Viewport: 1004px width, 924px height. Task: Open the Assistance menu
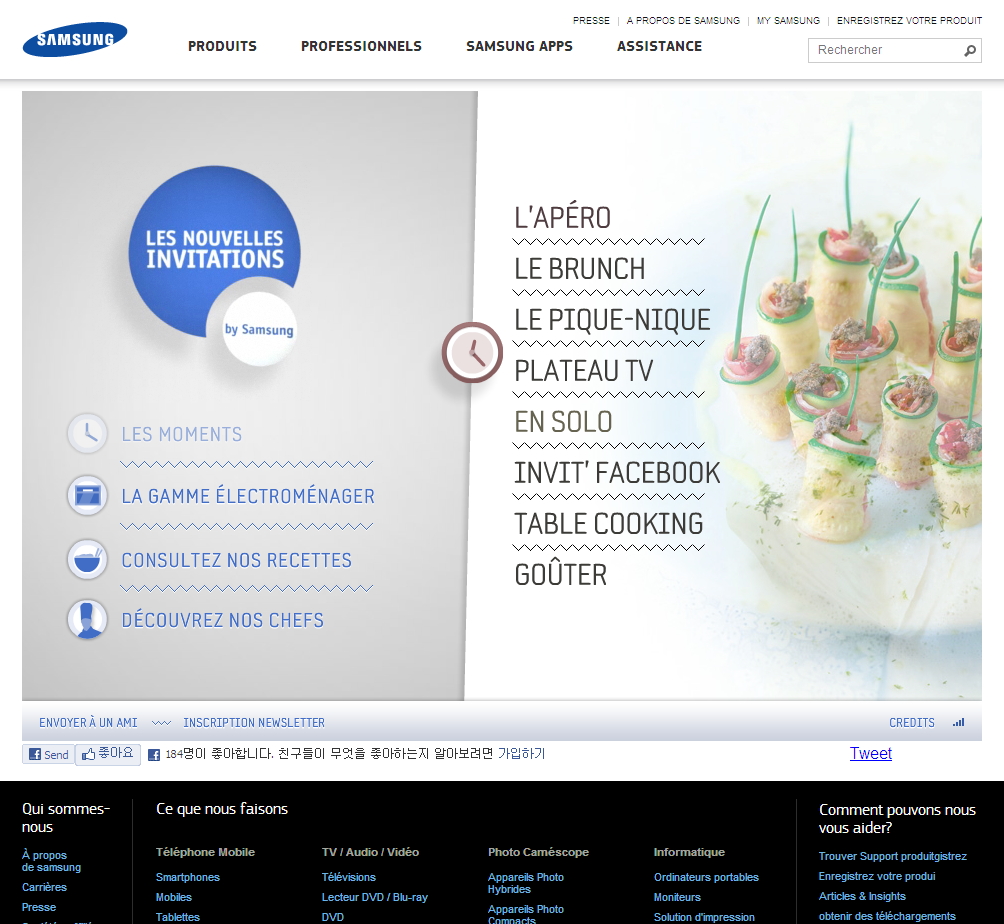coord(660,46)
